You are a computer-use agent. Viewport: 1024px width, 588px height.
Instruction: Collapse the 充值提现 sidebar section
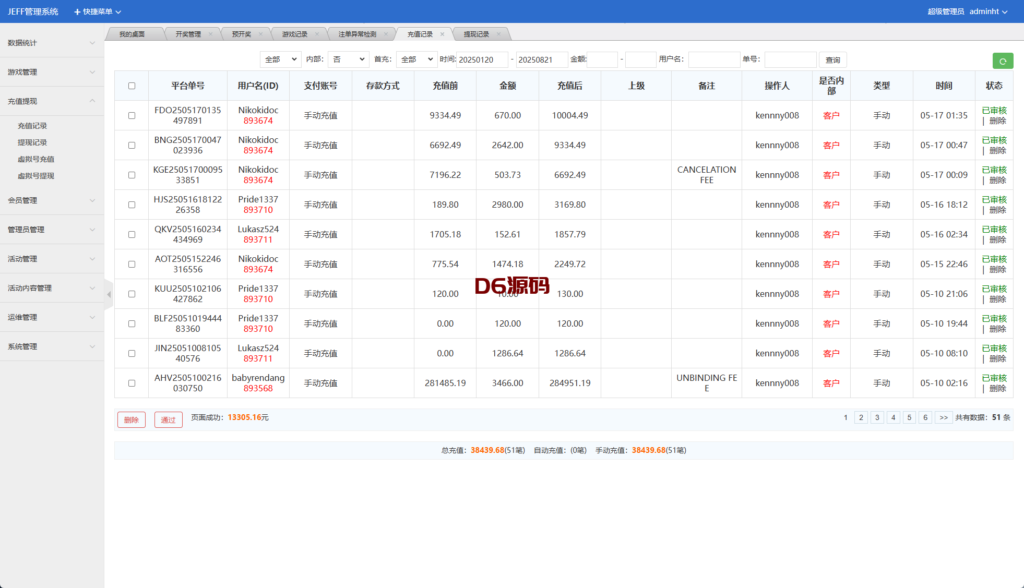pyautogui.click(x=52, y=101)
